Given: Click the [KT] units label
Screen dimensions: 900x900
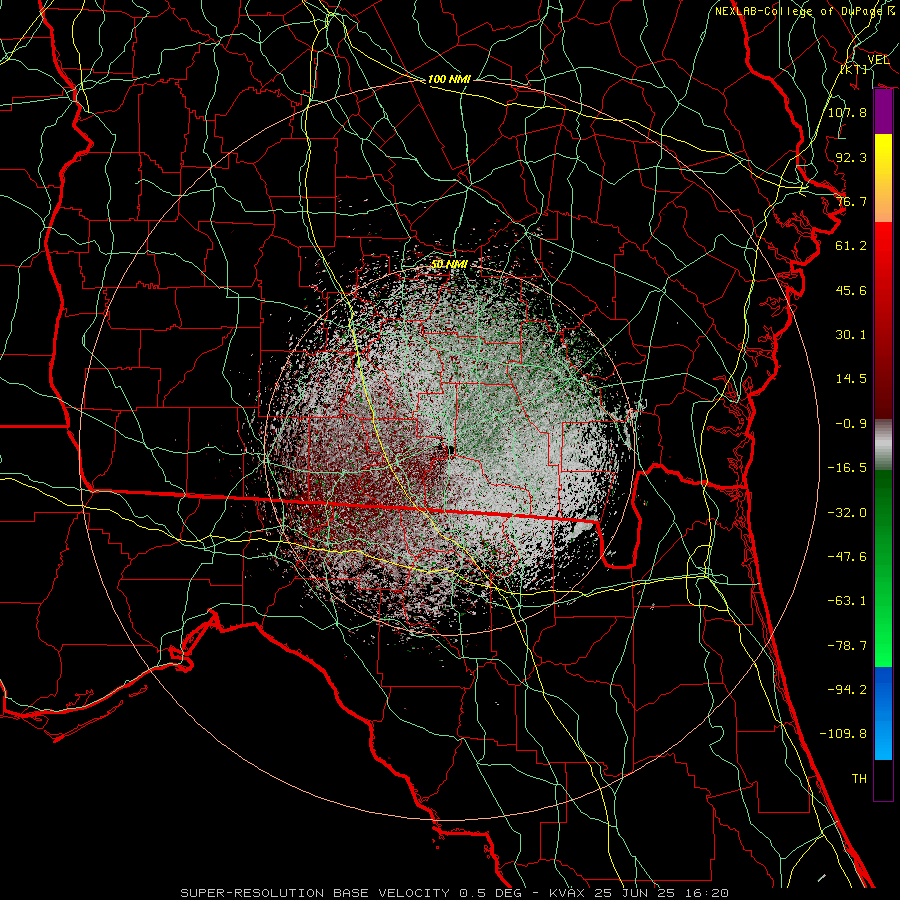Looking at the screenshot, I should click(854, 69).
